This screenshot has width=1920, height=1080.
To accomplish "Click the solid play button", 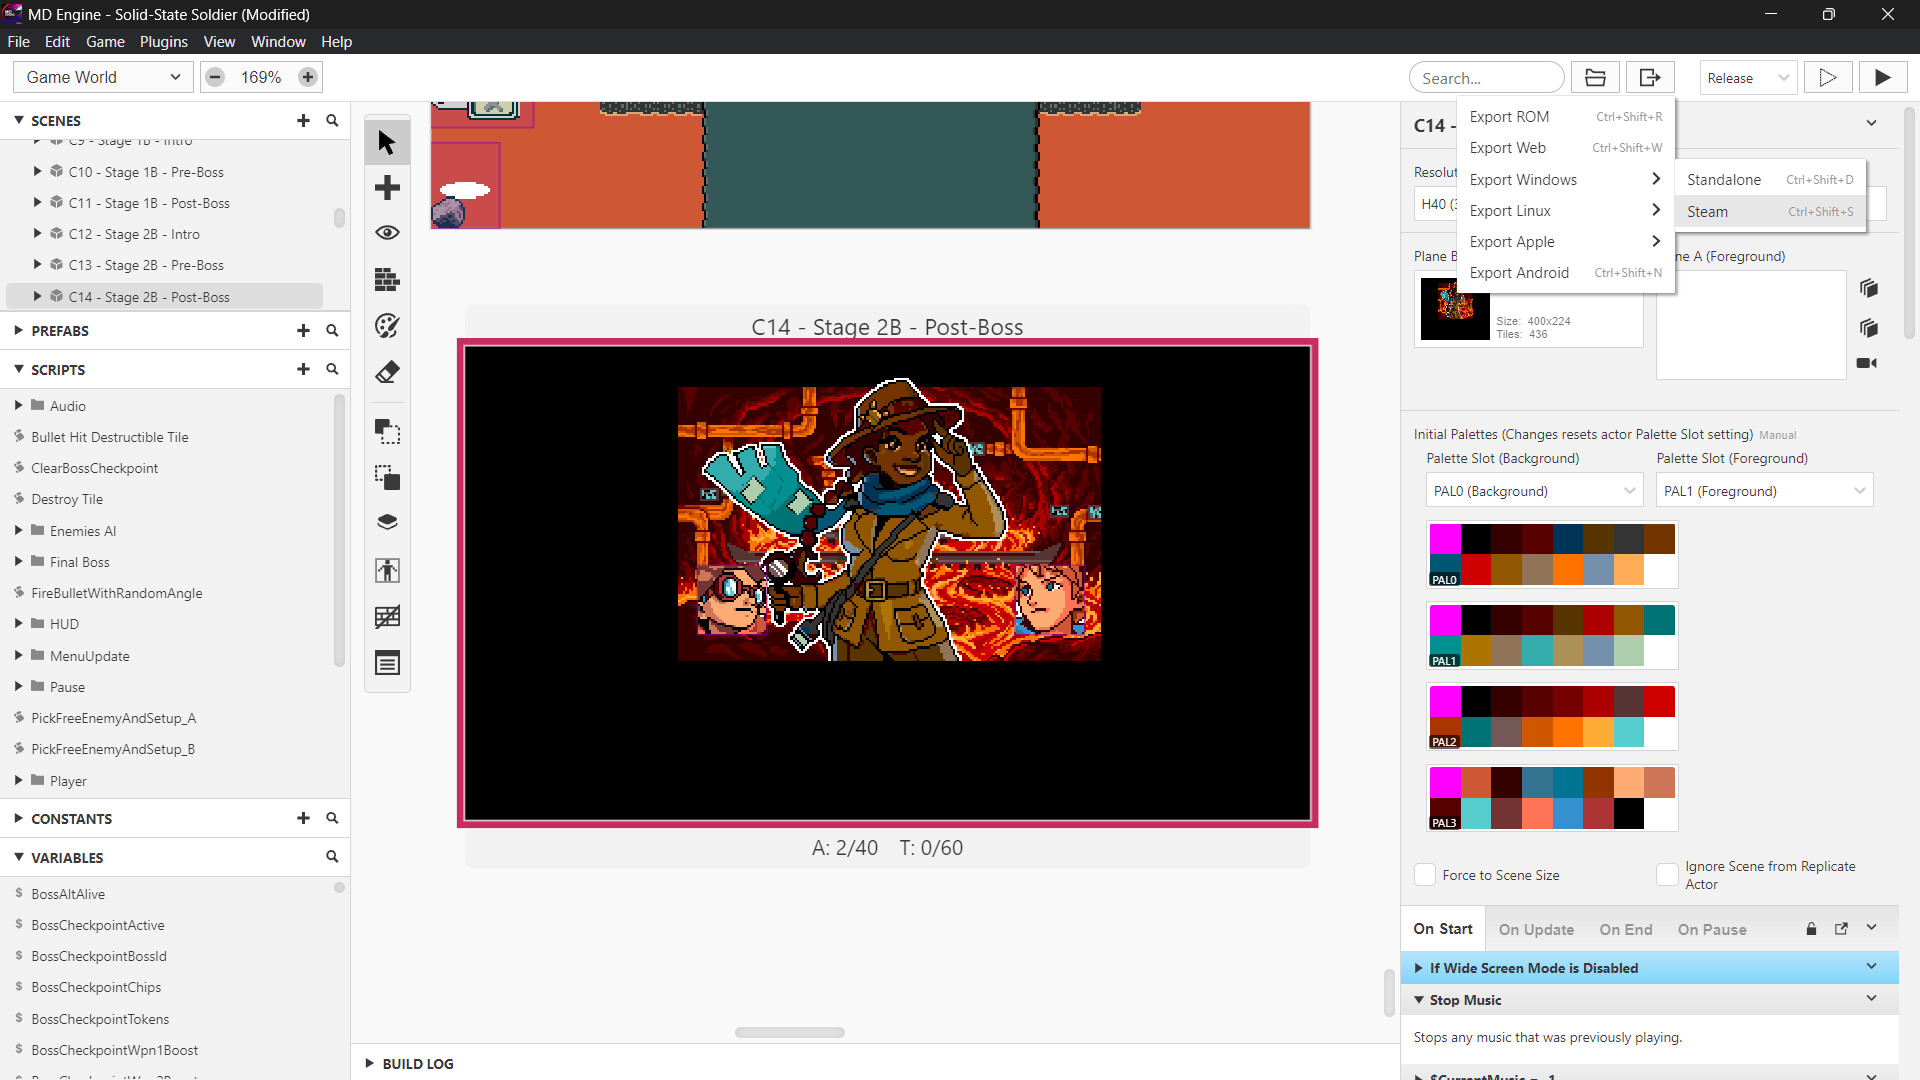I will coord(1883,78).
